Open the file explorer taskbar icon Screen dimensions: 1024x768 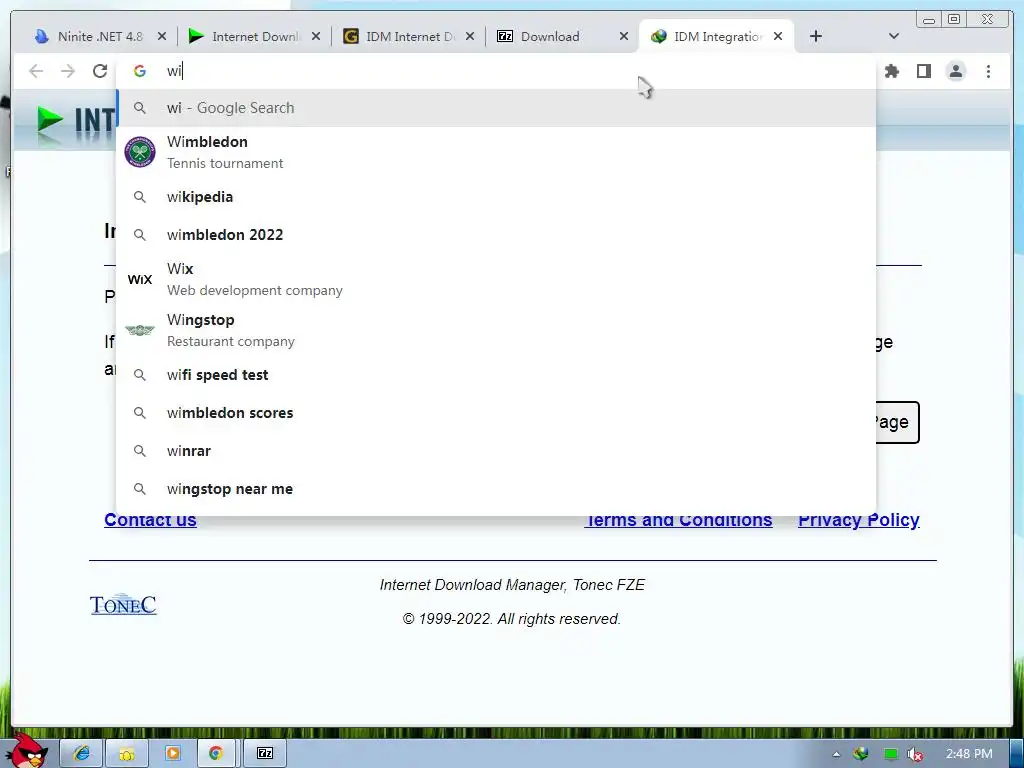tap(127, 753)
